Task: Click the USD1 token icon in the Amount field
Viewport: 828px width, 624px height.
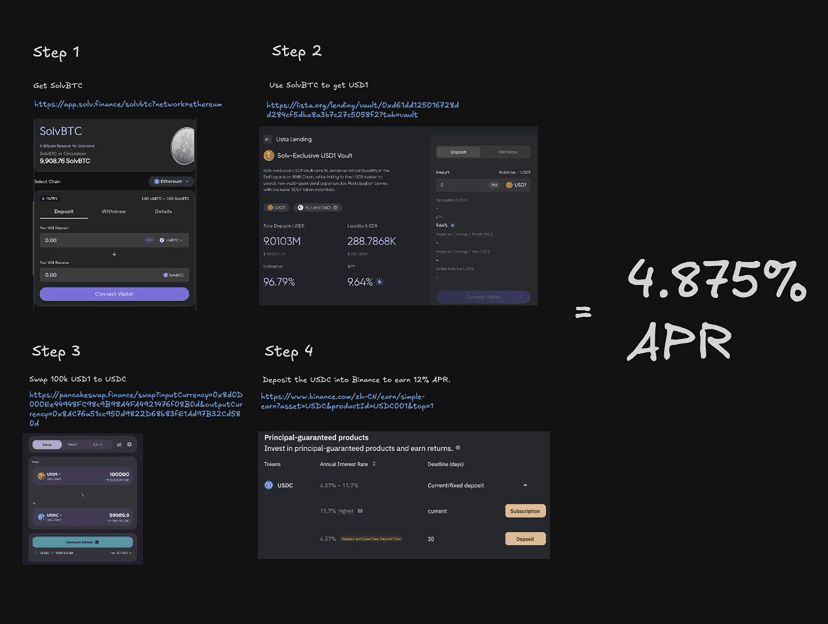Action: pyautogui.click(x=510, y=185)
